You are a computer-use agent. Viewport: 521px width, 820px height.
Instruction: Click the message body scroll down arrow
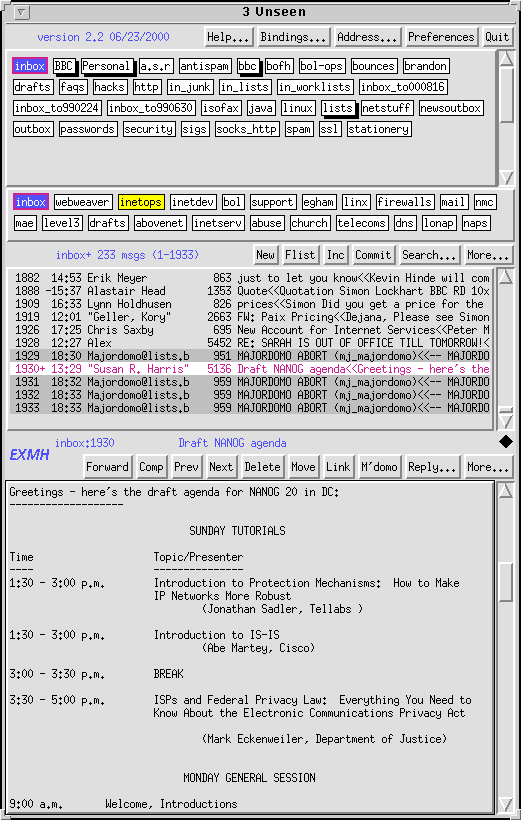pyautogui.click(x=506, y=804)
